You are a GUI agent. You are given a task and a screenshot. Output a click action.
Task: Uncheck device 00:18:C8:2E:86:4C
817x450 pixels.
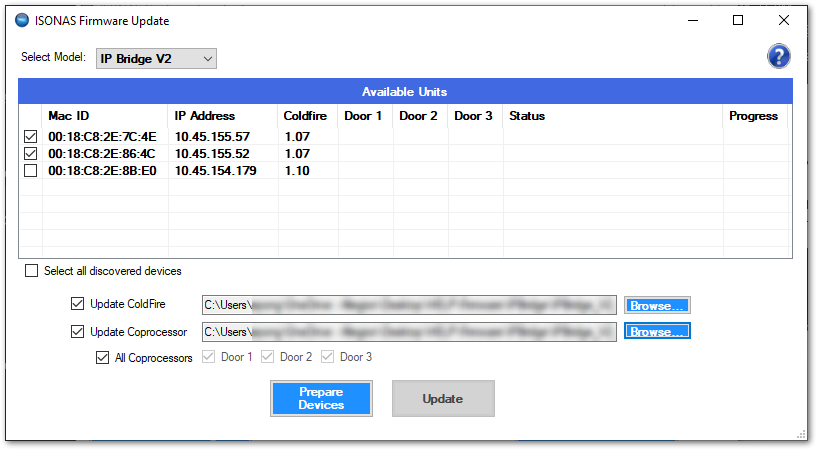[x=31, y=154]
